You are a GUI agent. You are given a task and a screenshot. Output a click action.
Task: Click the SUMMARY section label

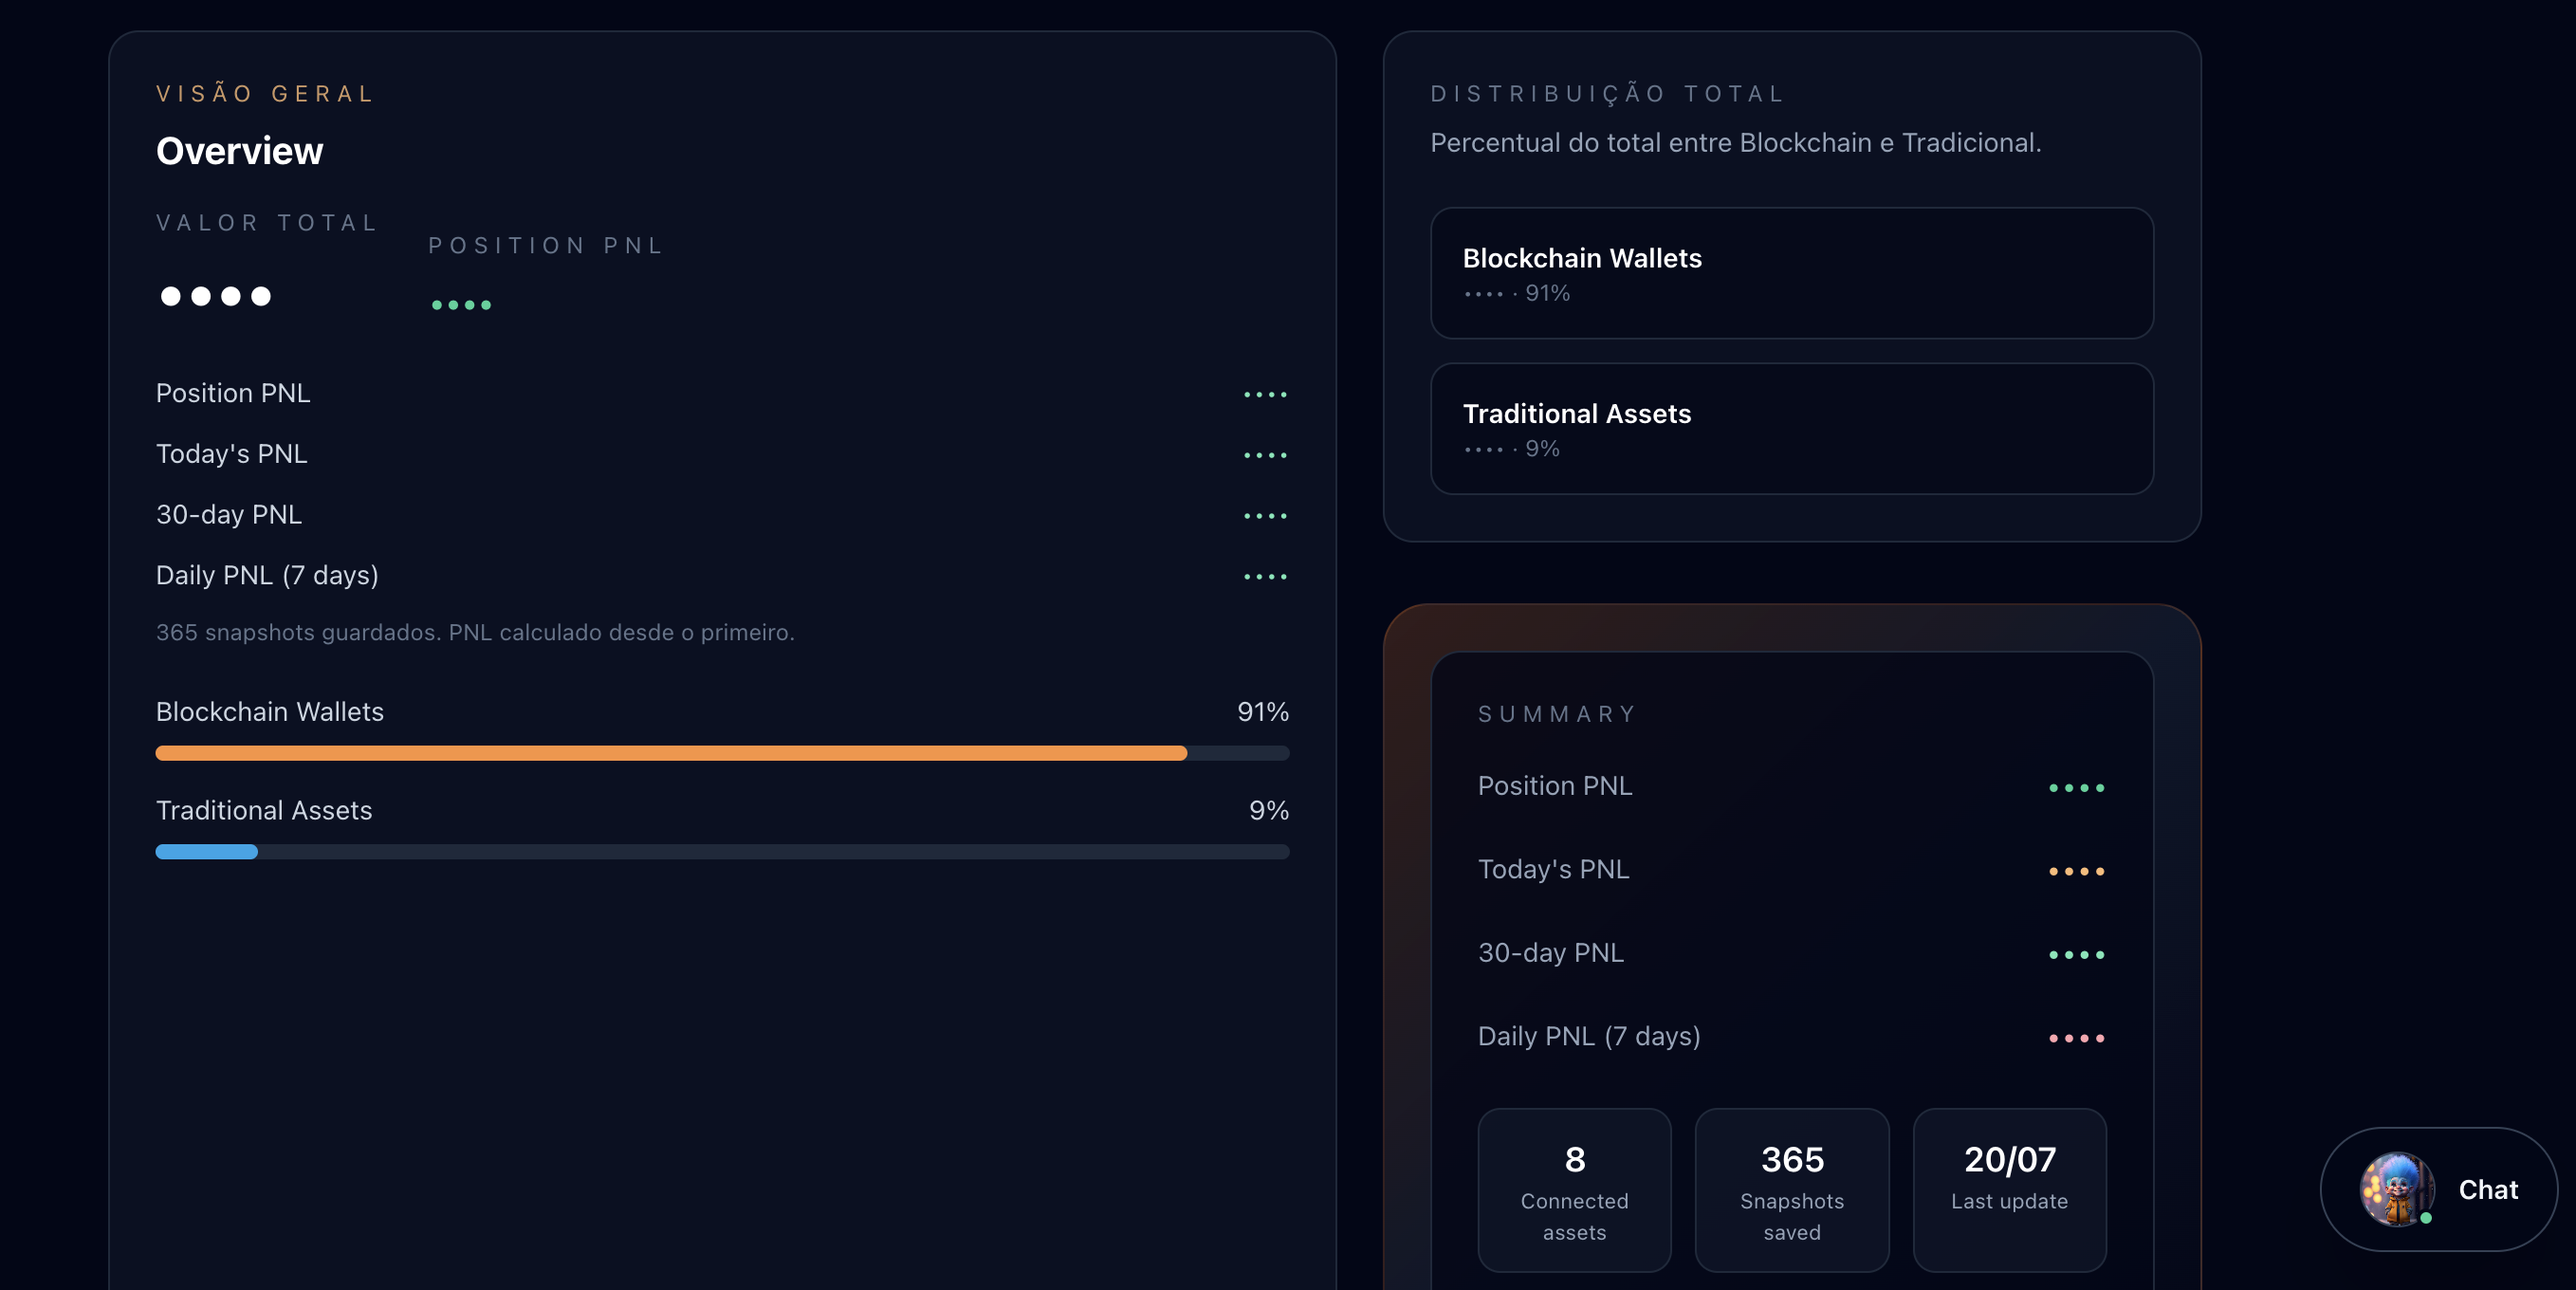pyautogui.click(x=1557, y=714)
